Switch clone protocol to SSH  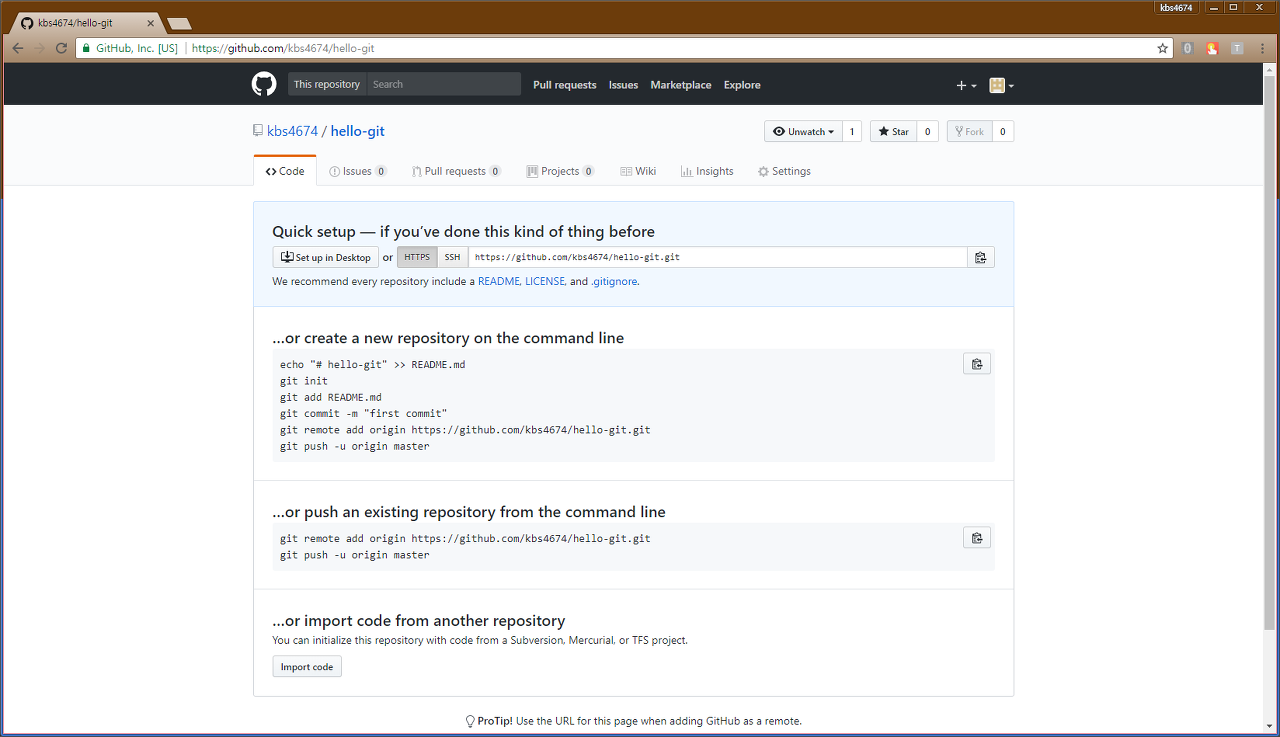(x=453, y=257)
